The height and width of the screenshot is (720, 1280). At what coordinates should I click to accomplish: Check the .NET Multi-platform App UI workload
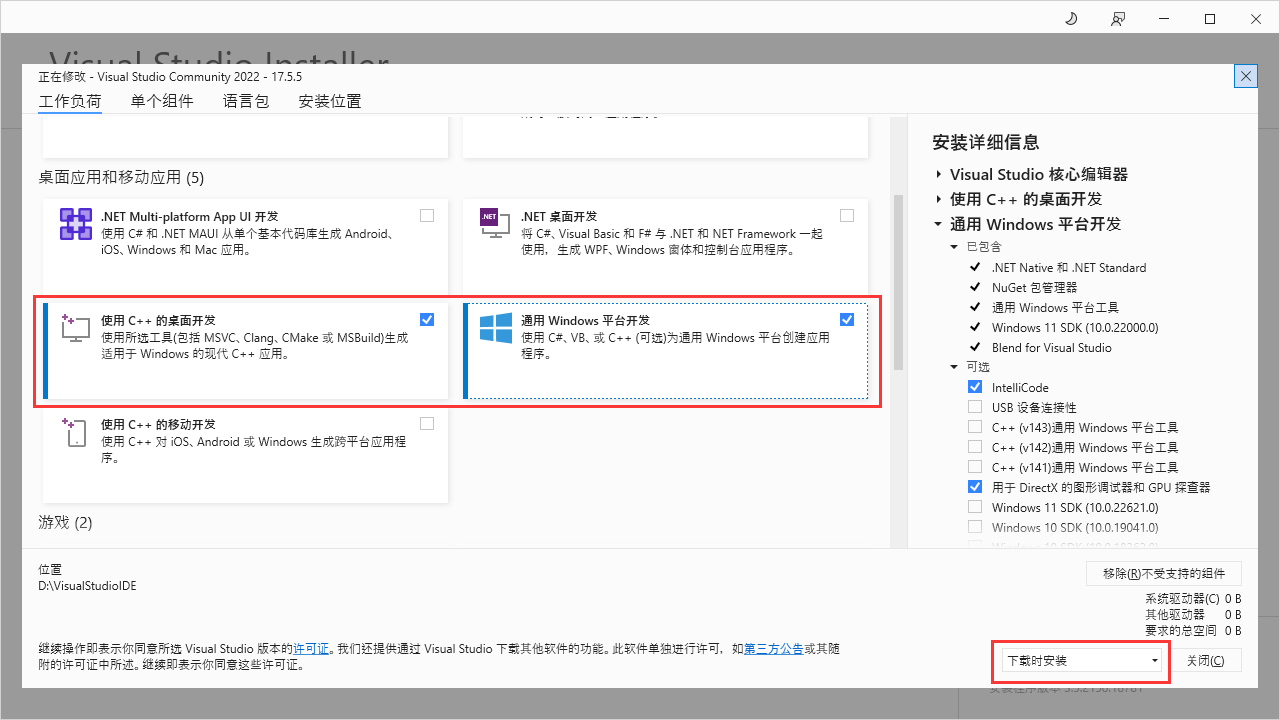[427, 215]
